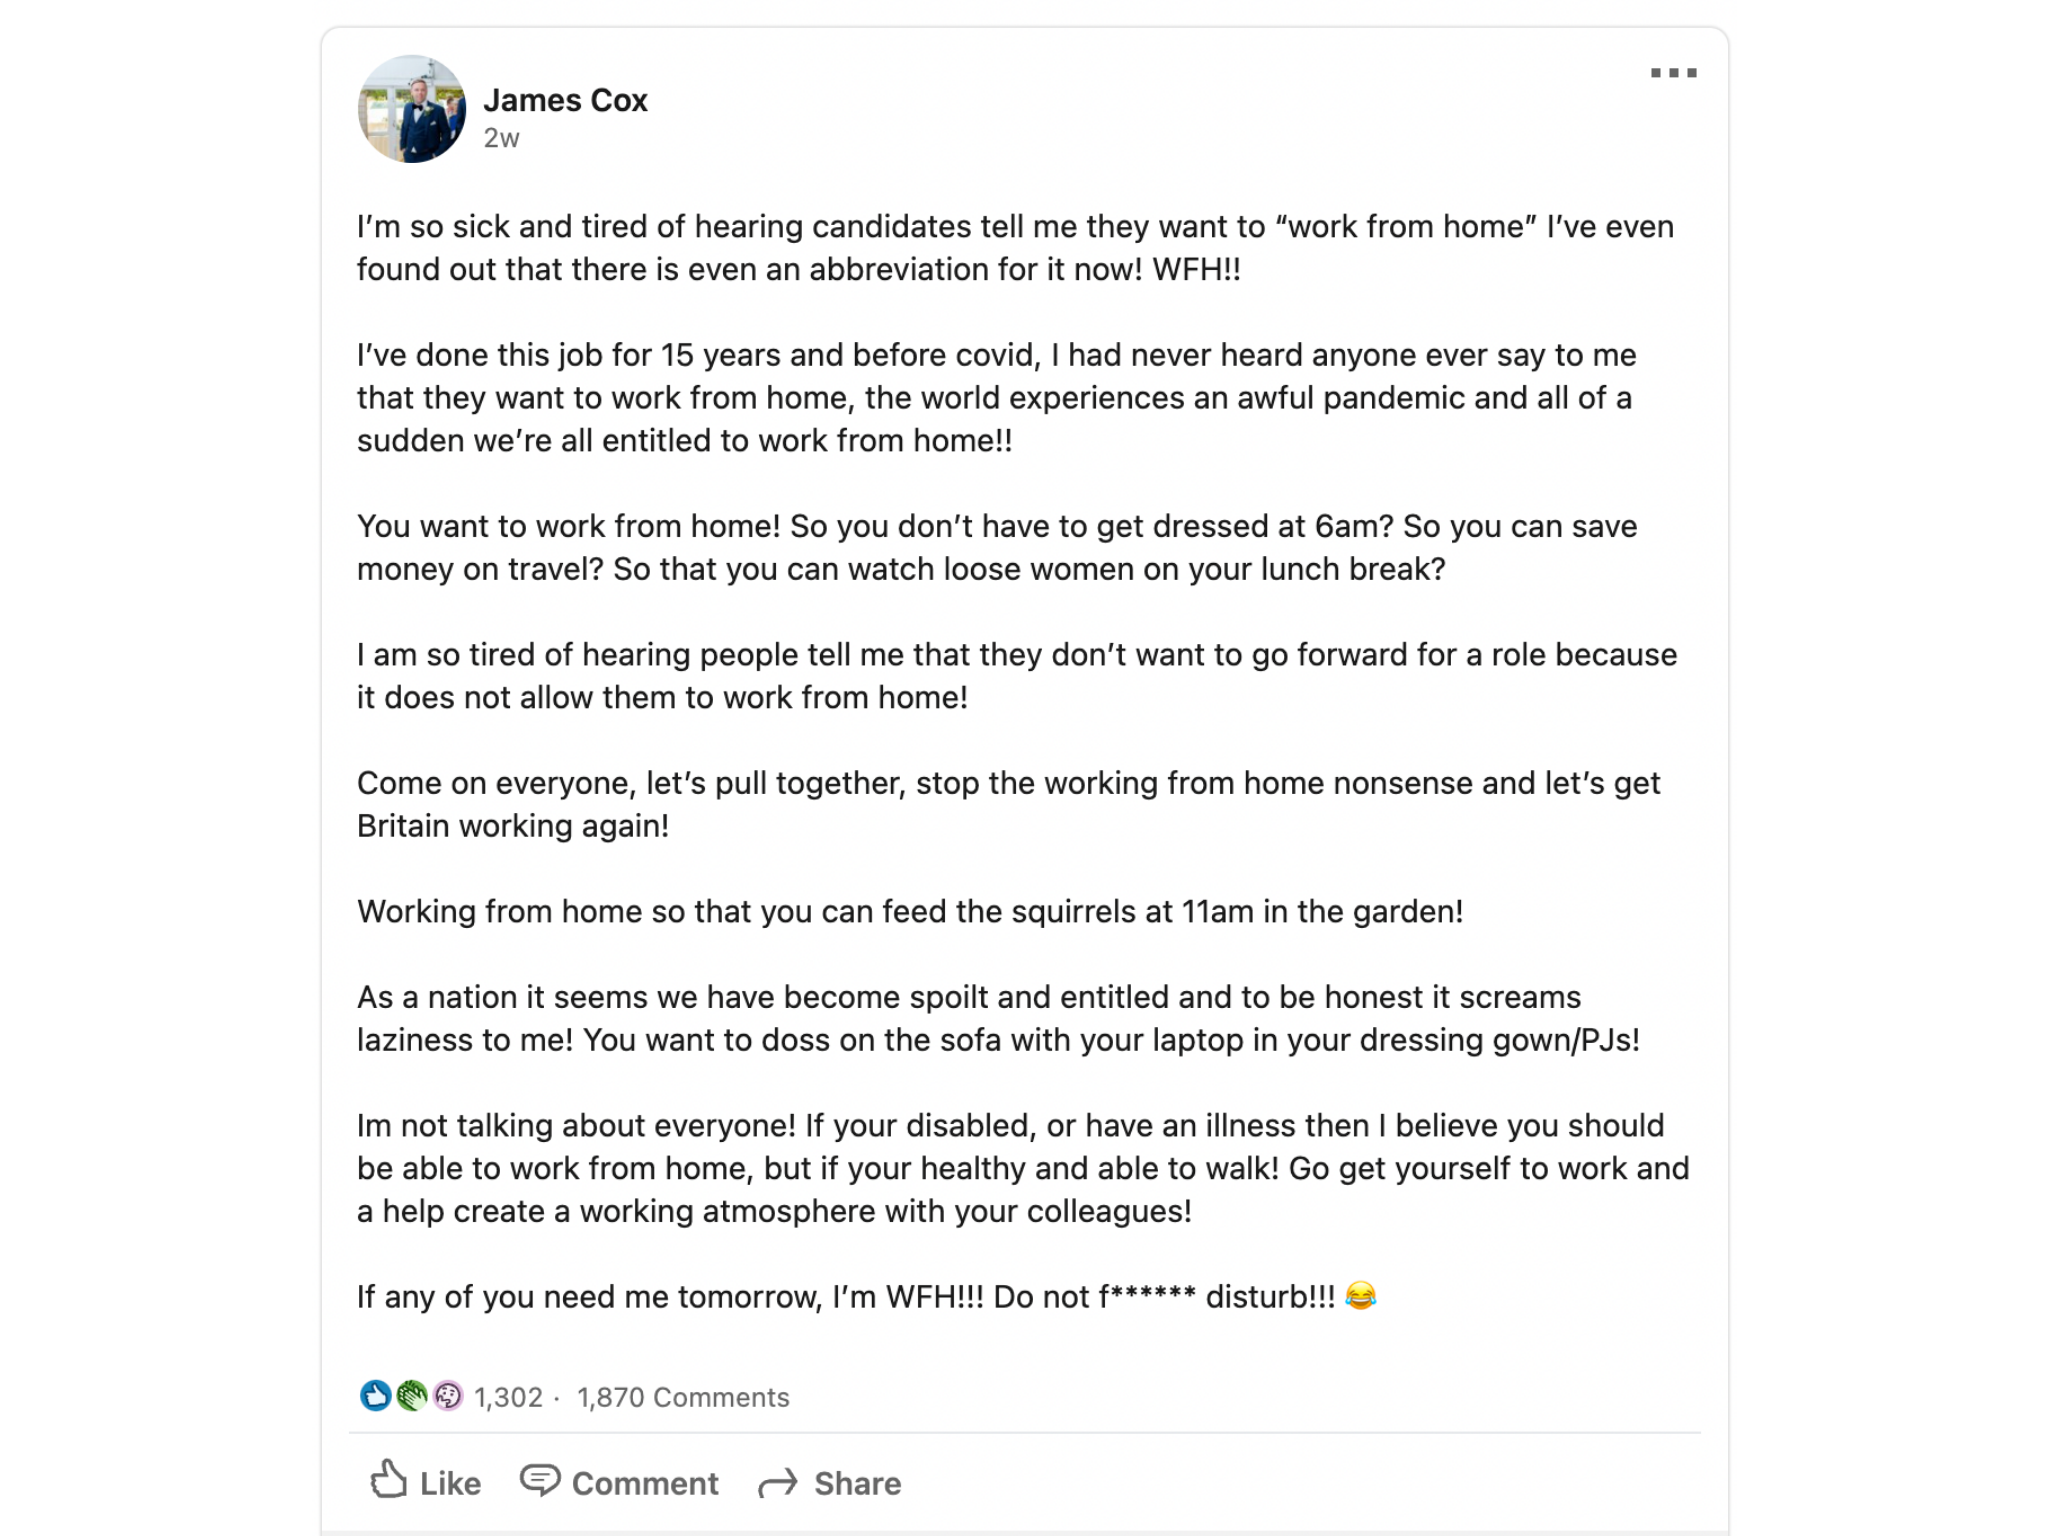Open the 1,870 Comments link
This screenshot has height=1536, width=2048.
coord(683,1397)
